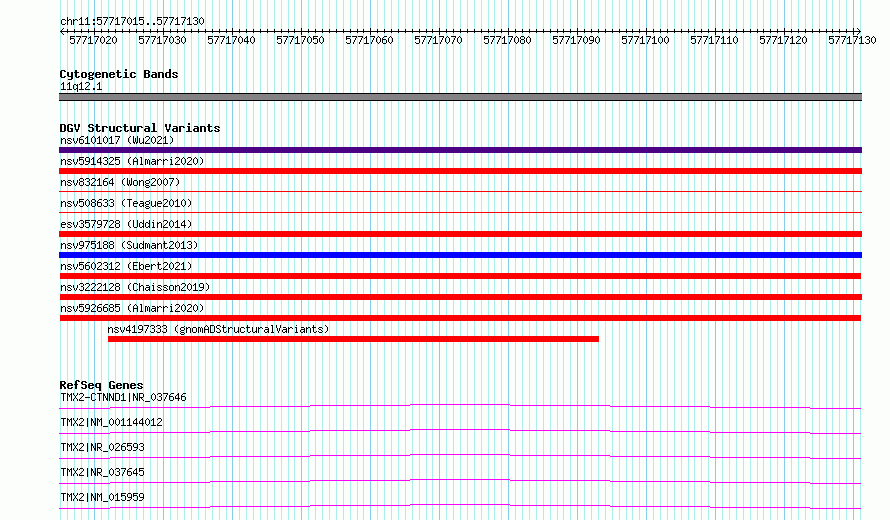Image resolution: width=890 pixels, height=520 pixels.
Task: Click the shorter red nsv4197333 variant bar
Action: click(x=353, y=339)
